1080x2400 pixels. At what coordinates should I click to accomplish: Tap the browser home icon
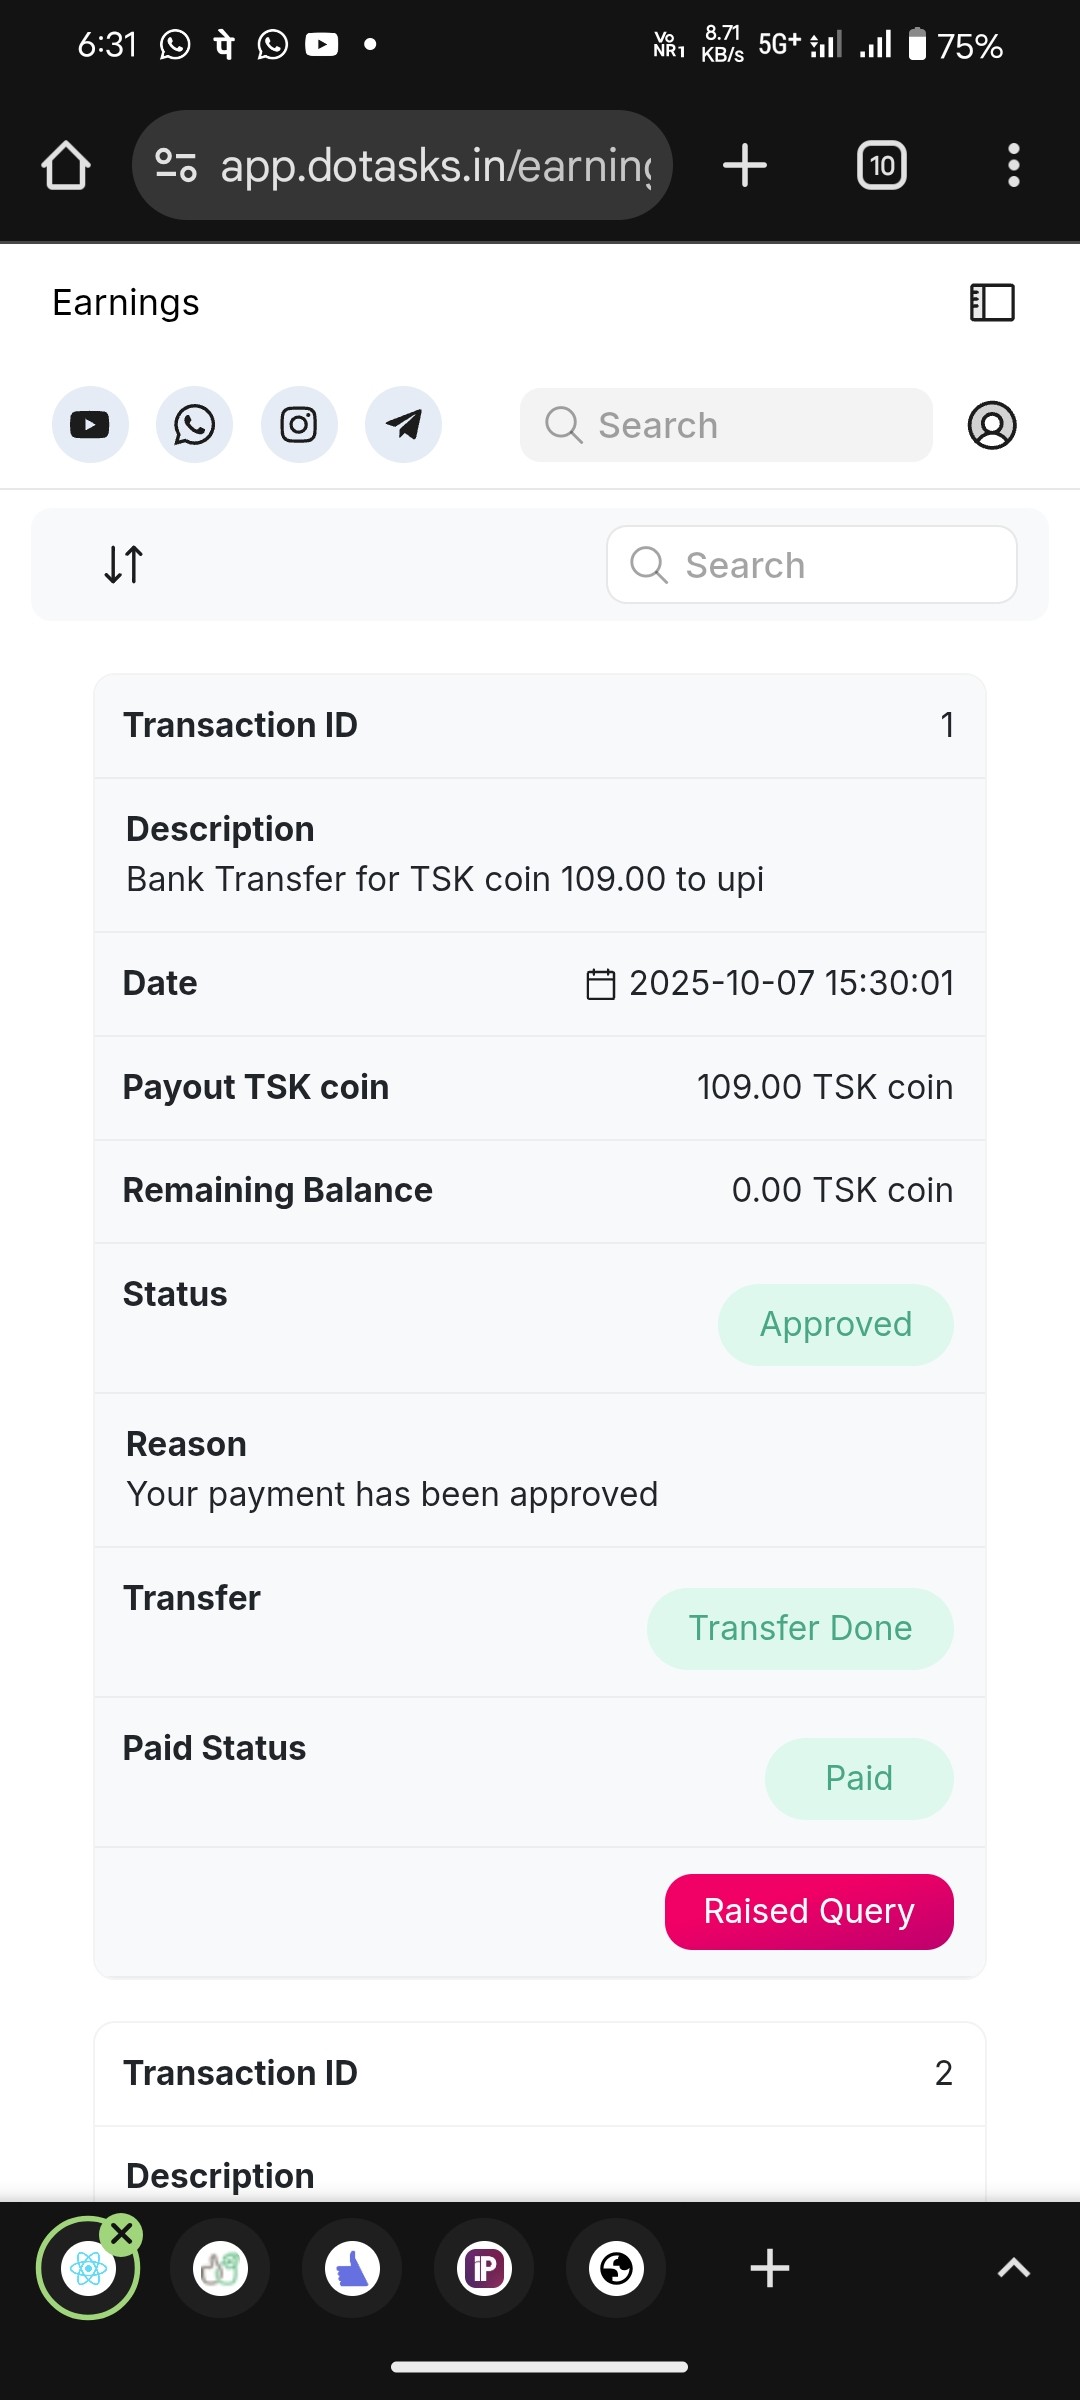[66, 165]
